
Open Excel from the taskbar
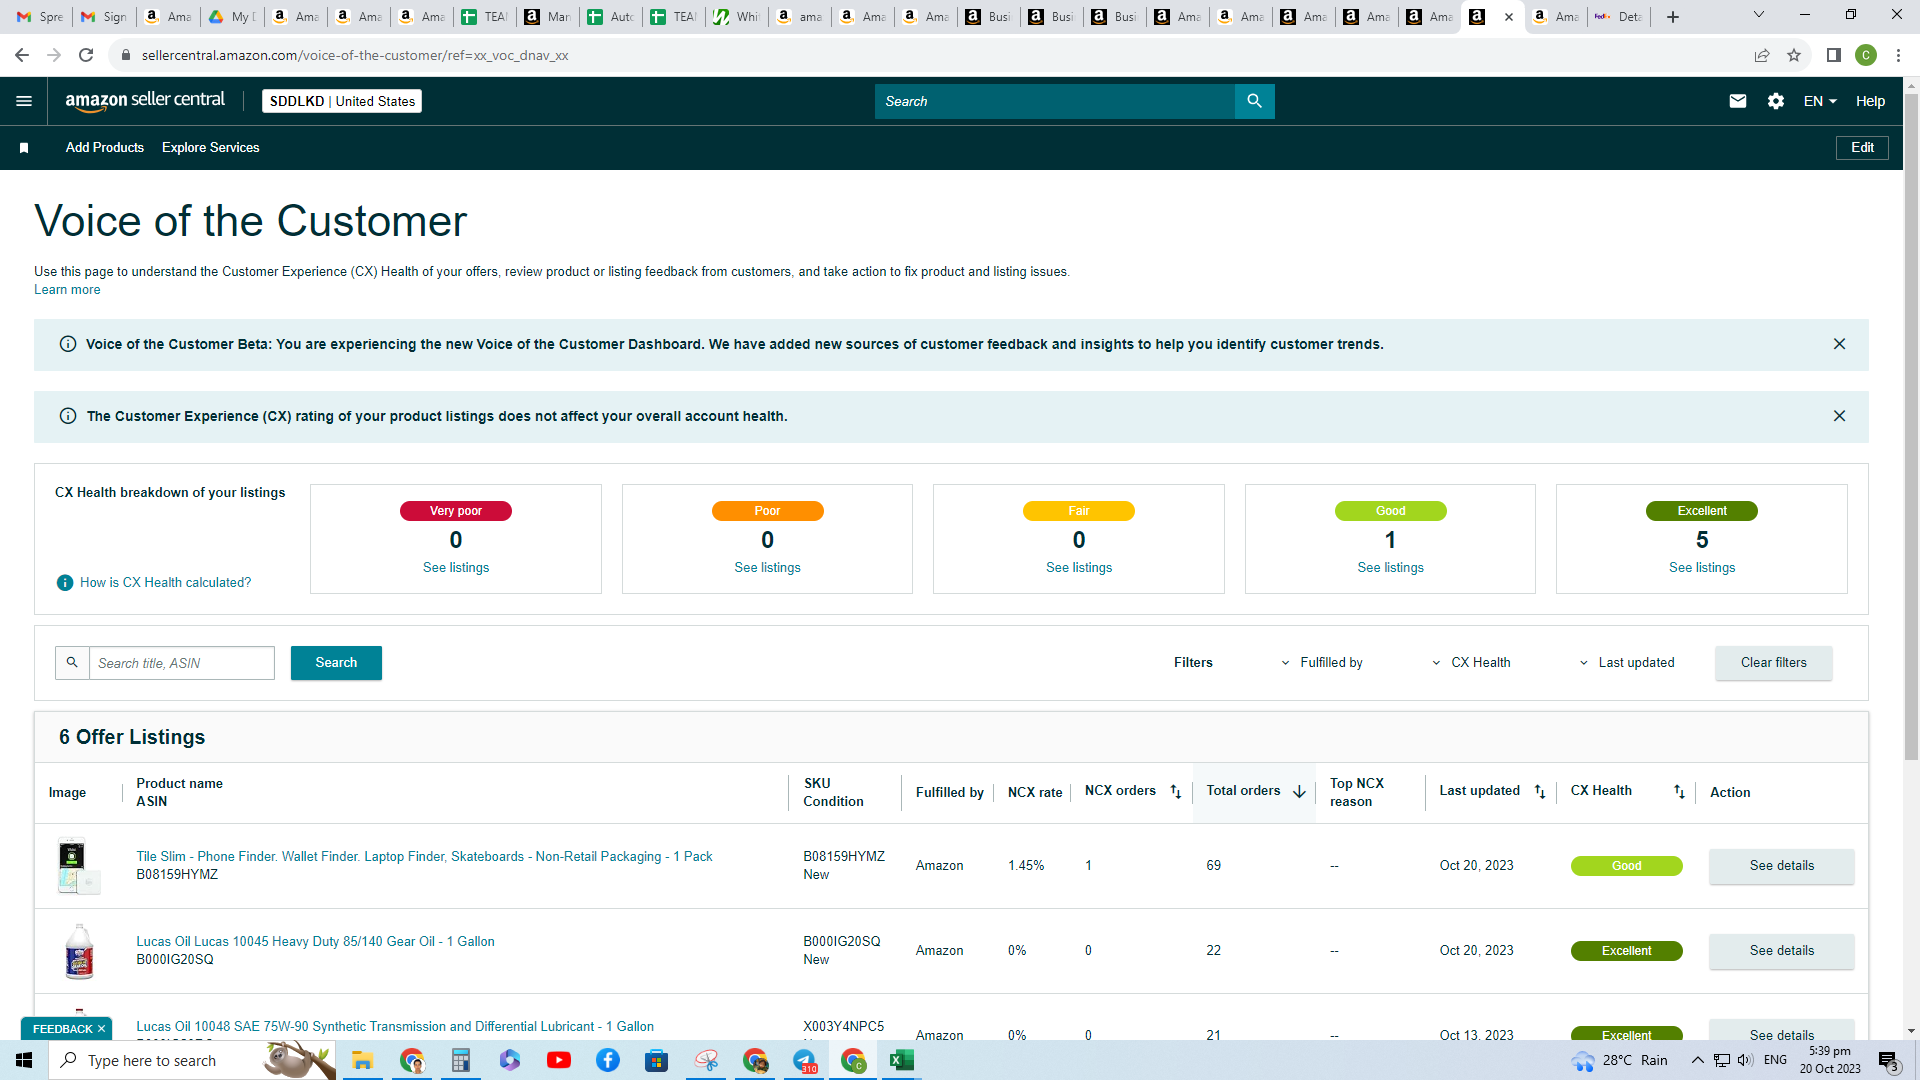(x=901, y=1060)
